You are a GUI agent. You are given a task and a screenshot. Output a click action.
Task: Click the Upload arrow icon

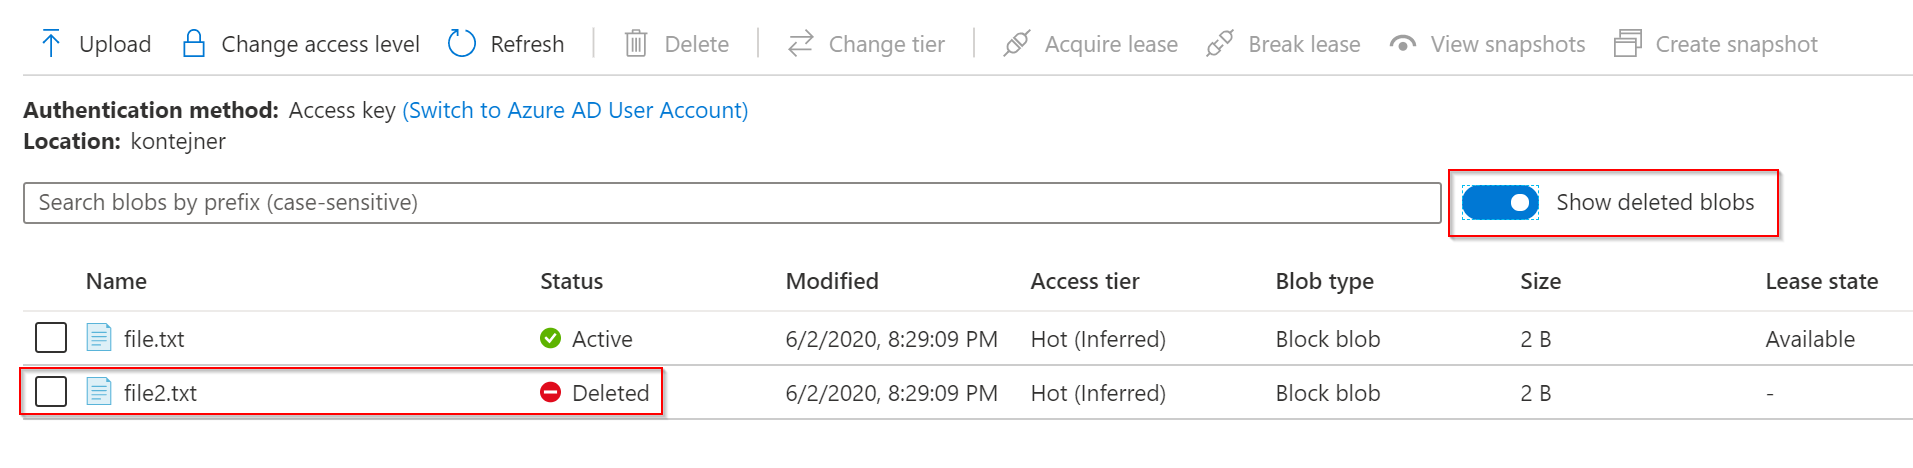point(51,44)
